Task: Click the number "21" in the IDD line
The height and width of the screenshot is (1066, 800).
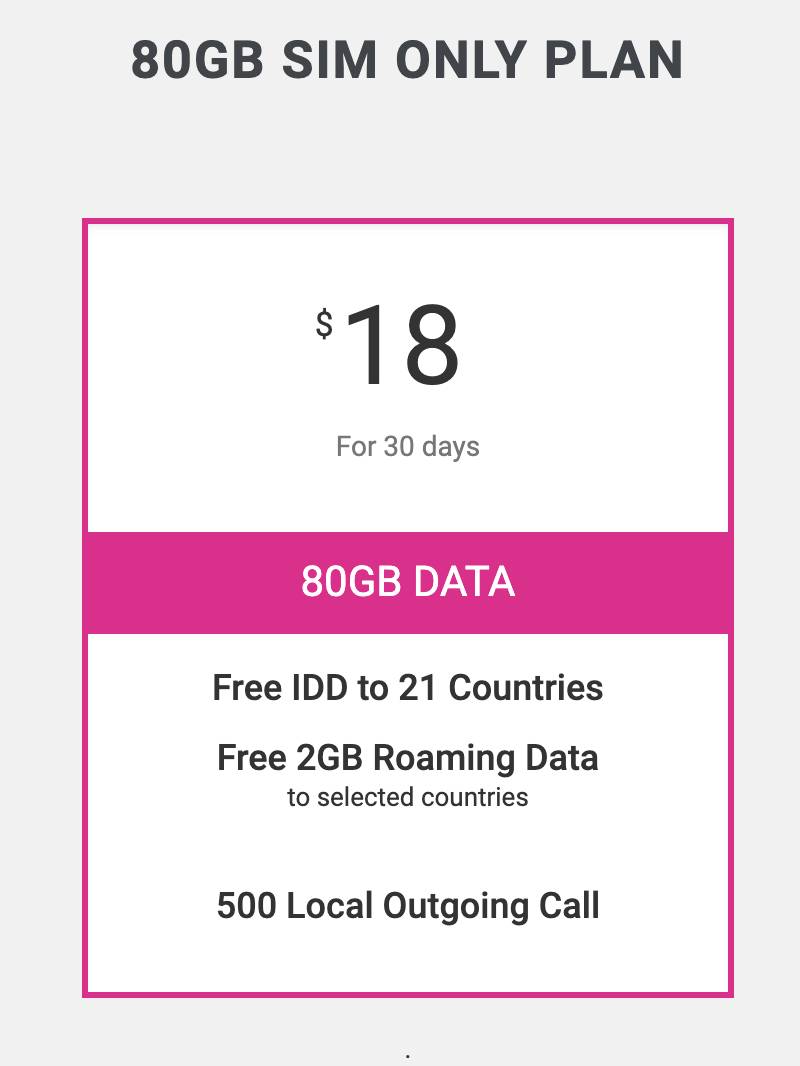Action: tap(420, 688)
